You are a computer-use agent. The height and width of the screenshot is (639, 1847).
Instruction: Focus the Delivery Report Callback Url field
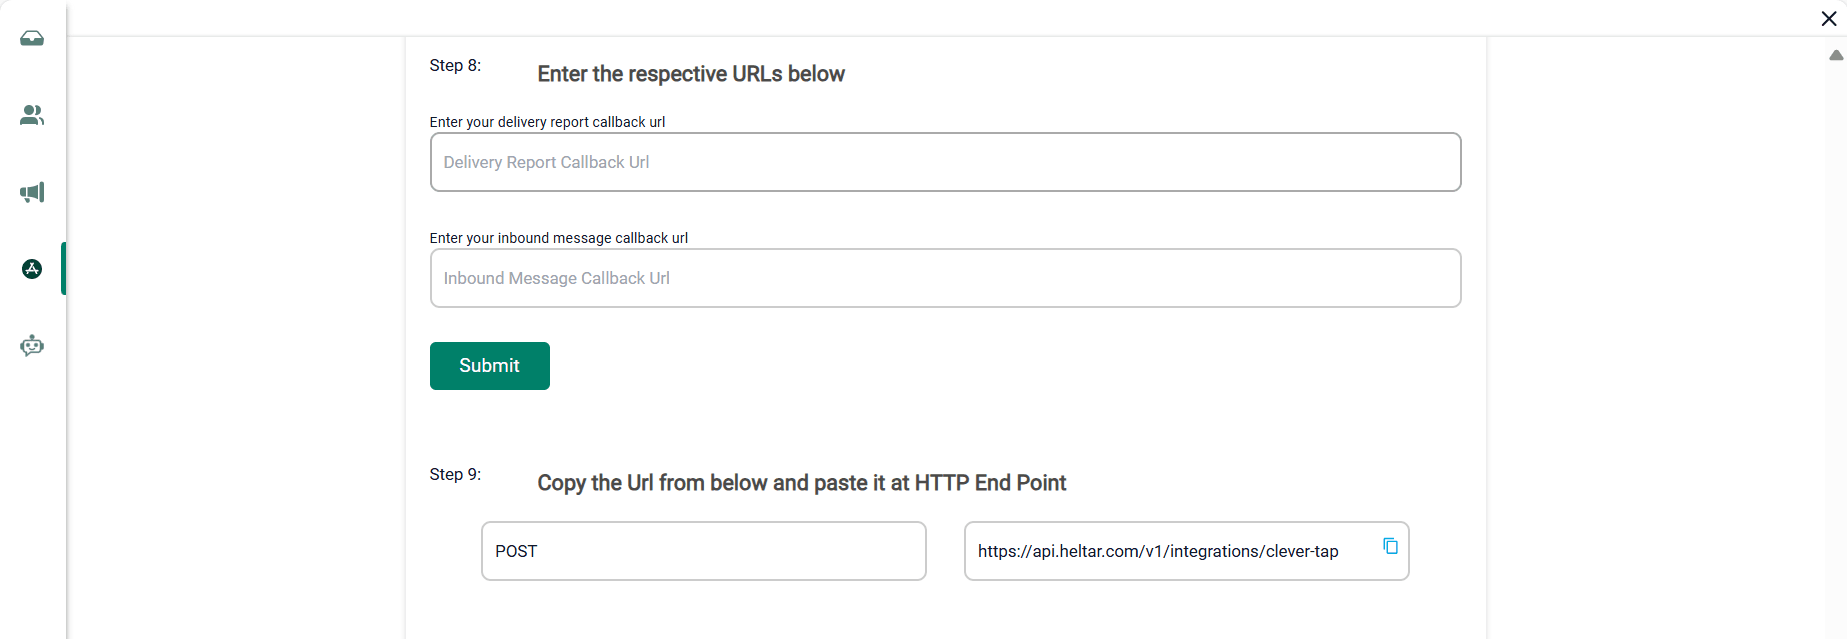pyautogui.click(x=945, y=162)
